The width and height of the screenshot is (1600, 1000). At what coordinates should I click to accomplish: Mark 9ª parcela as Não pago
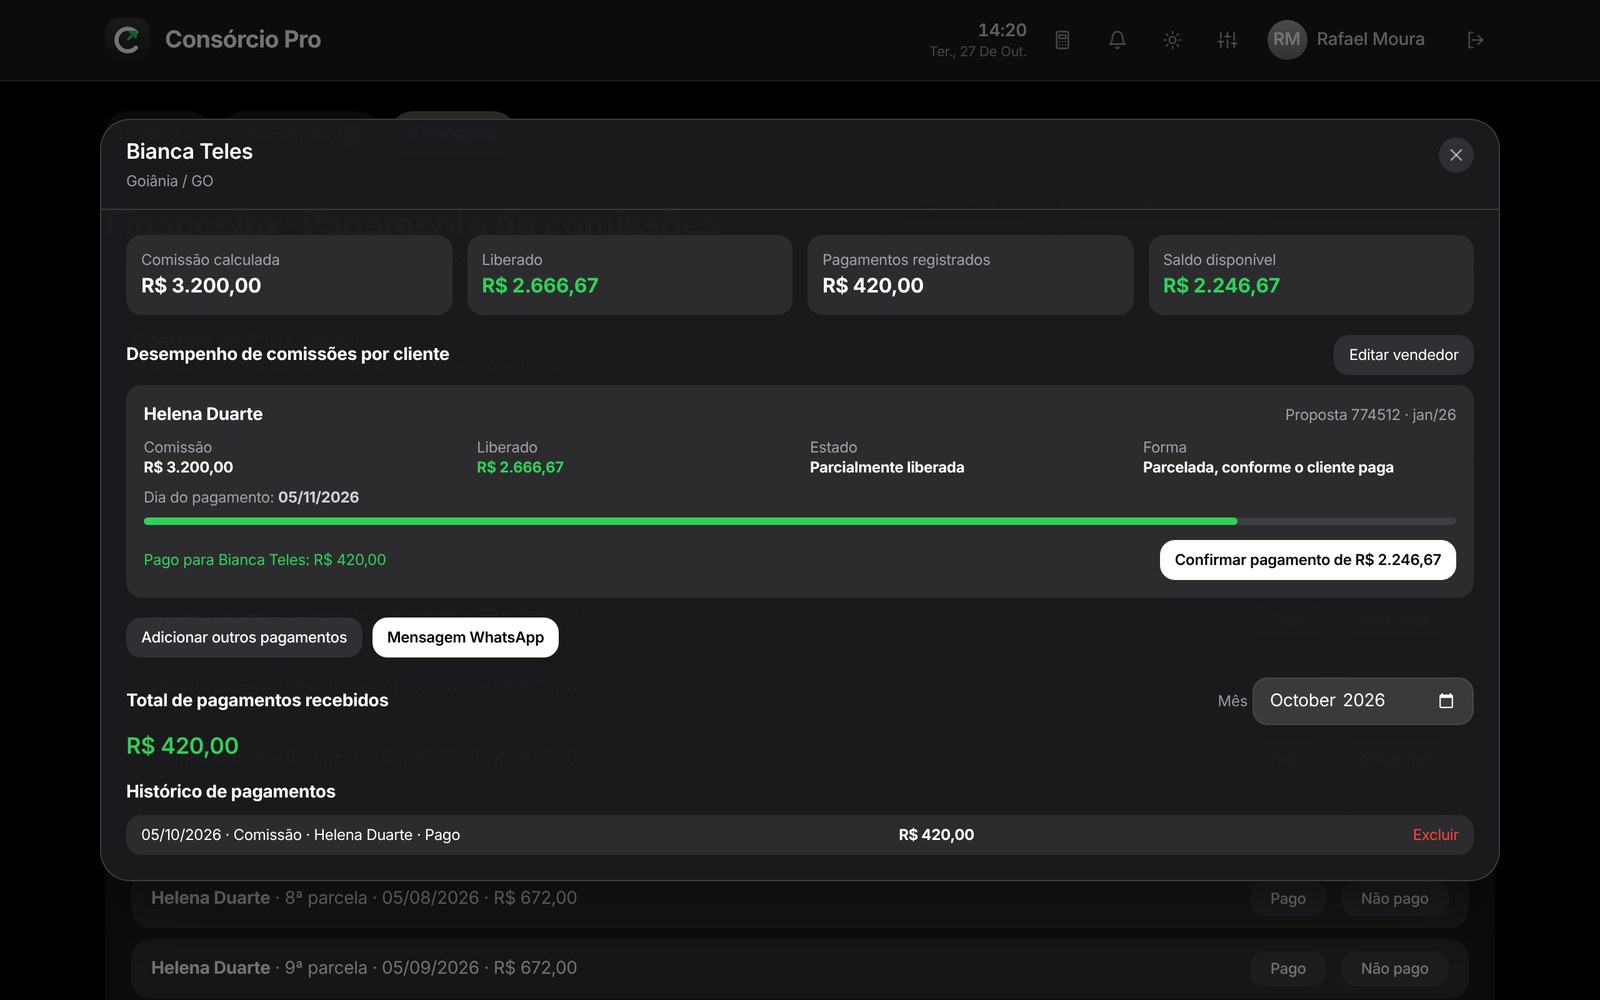click(1394, 969)
